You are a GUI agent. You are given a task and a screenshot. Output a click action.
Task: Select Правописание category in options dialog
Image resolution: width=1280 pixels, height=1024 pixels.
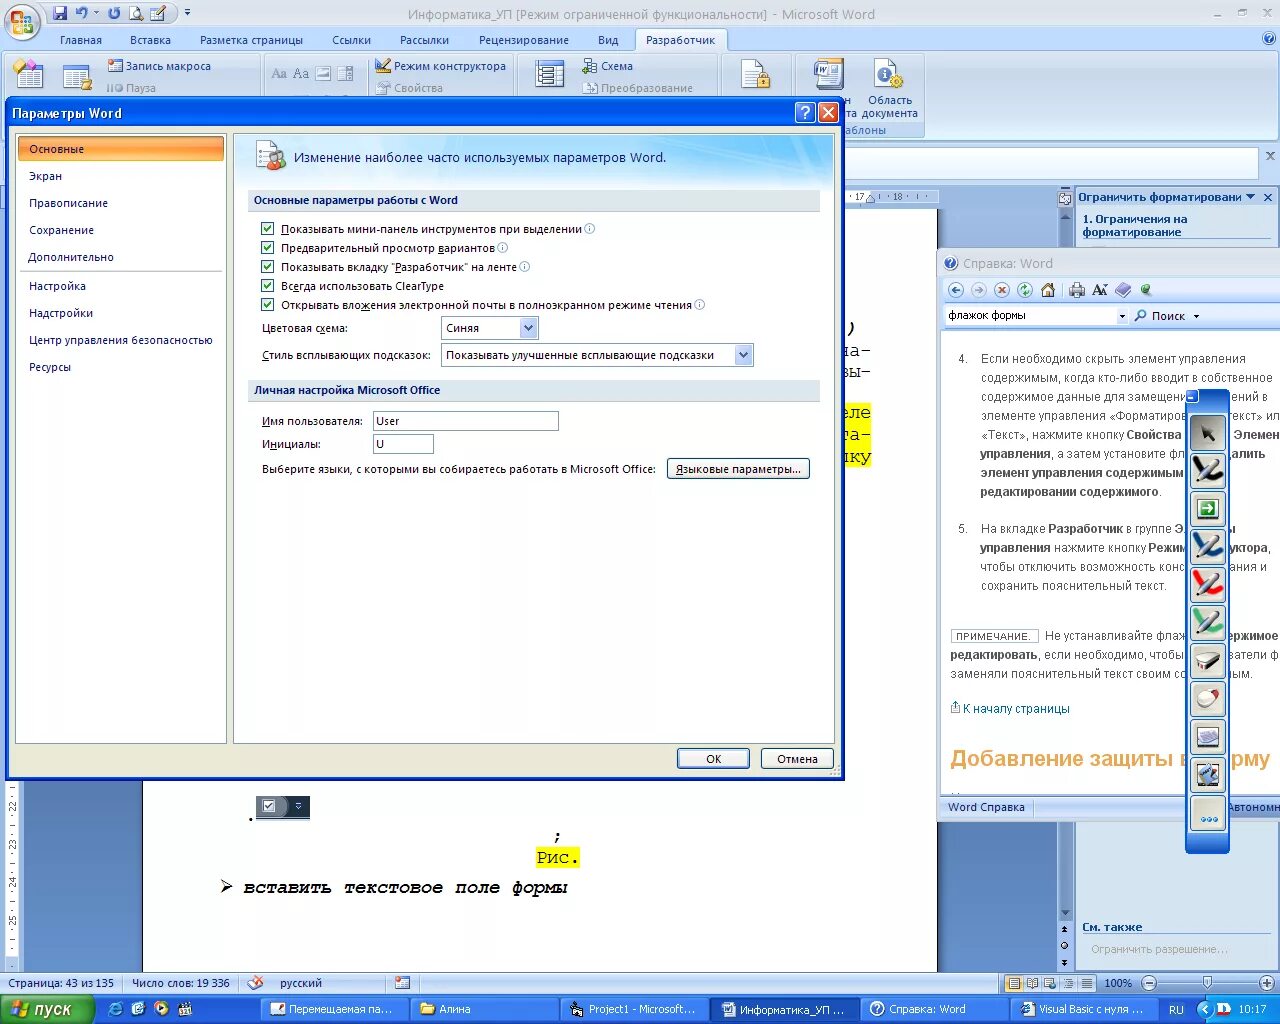(x=120, y=203)
